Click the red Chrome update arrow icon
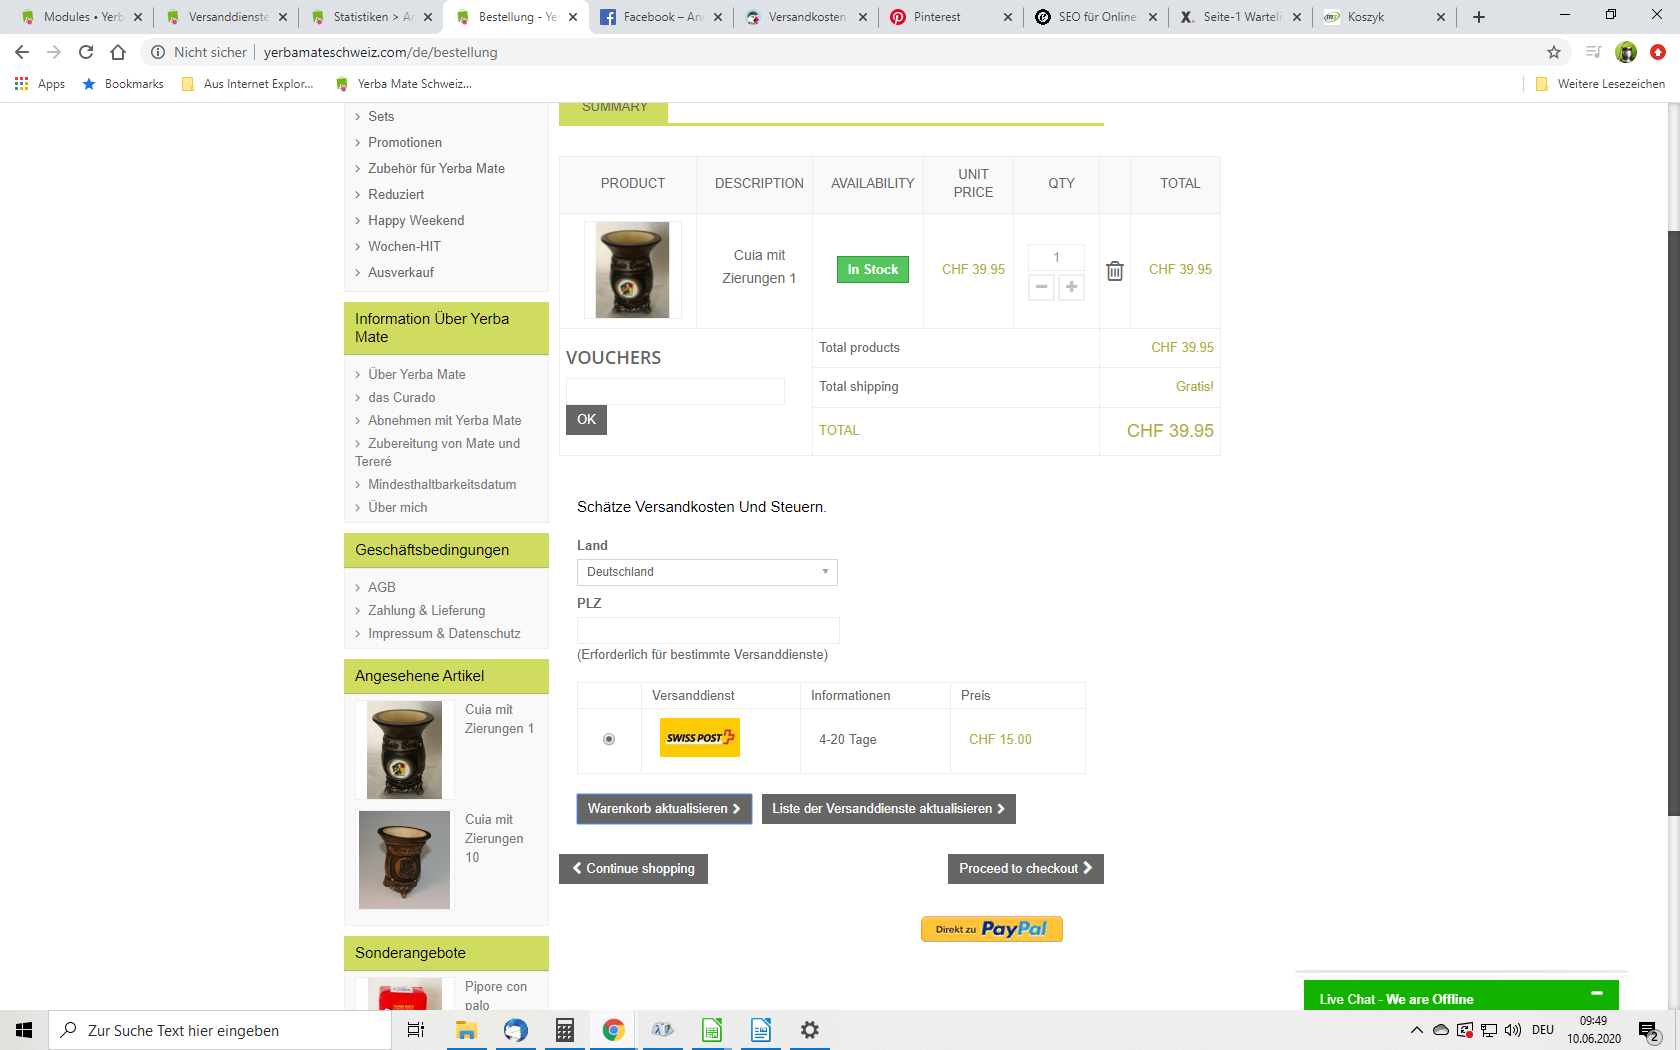1680x1050 pixels. click(1658, 52)
